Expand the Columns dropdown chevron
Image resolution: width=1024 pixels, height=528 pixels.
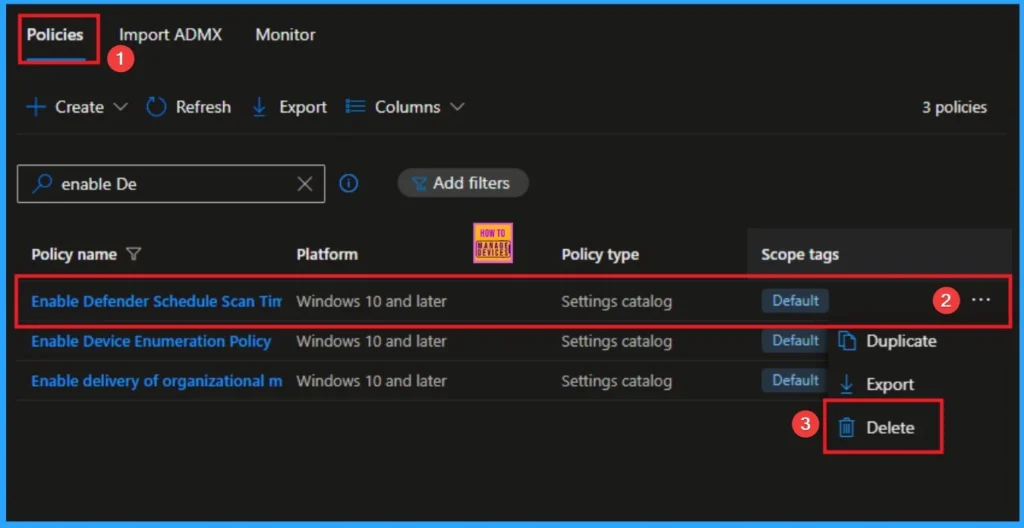[x=457, y=107]
